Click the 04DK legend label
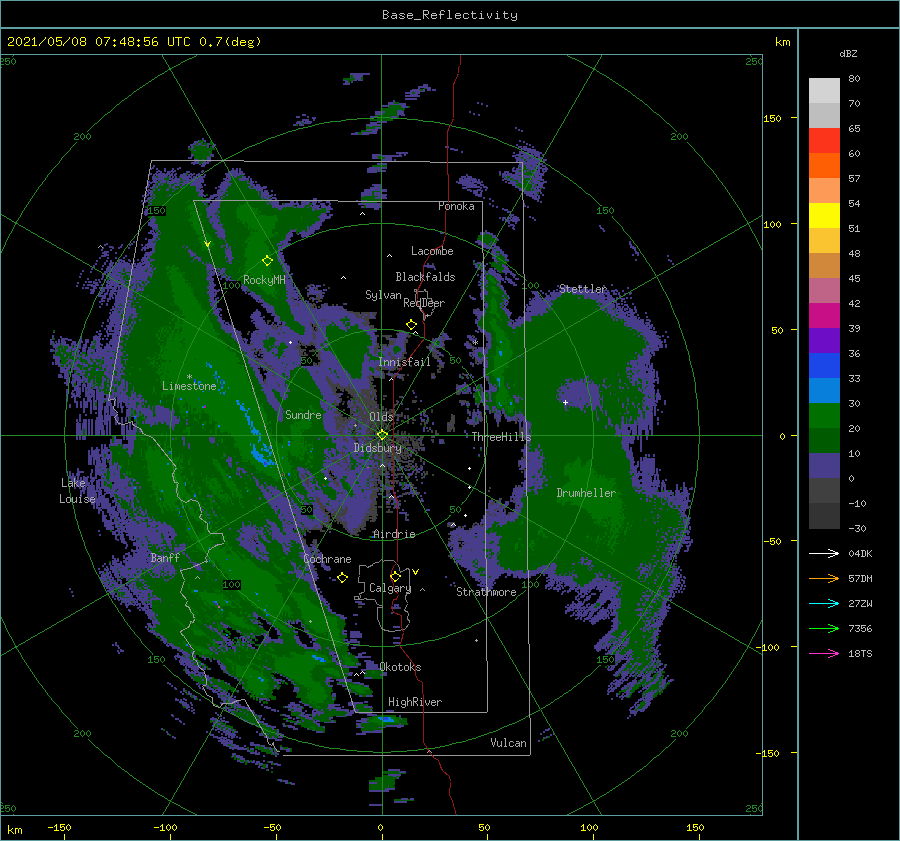Screen dimensions: 900x841 pyautogui.click(x=860, y=553)
